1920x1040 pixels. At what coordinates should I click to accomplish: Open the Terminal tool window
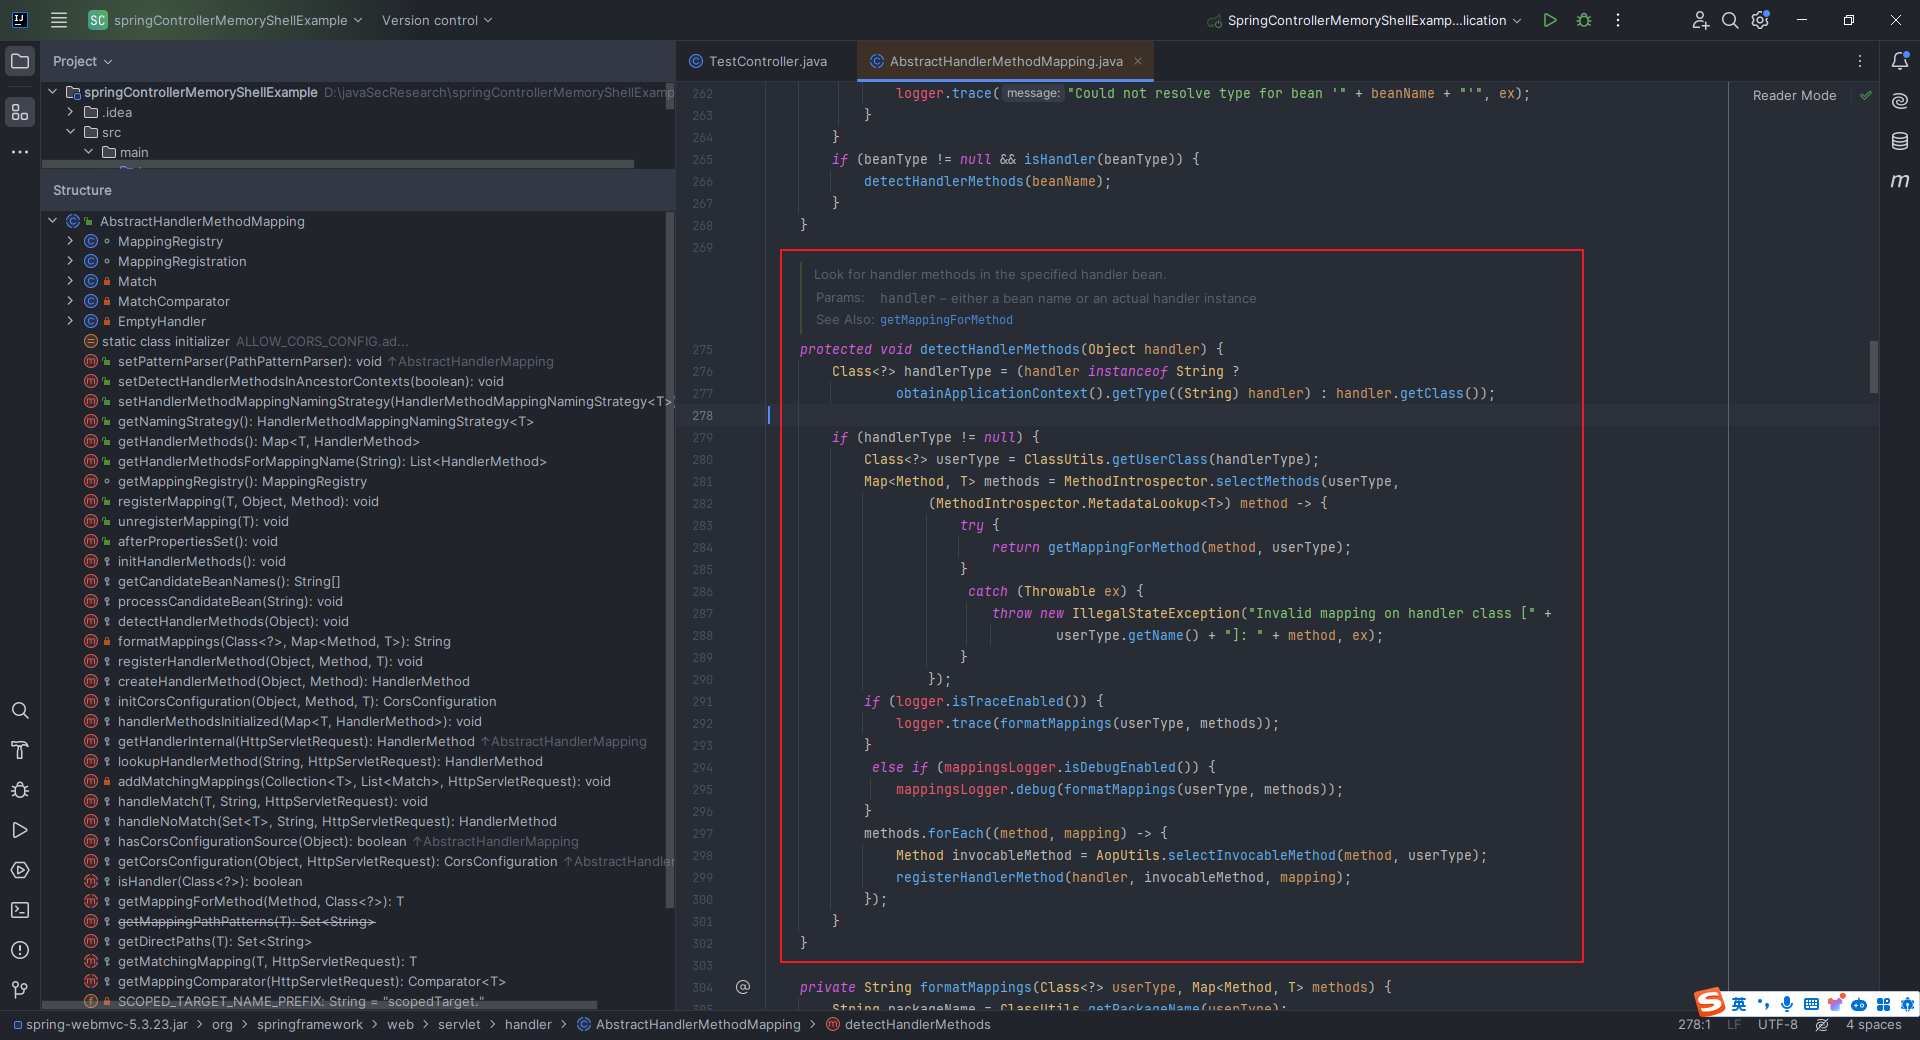(x=20, y=910)
